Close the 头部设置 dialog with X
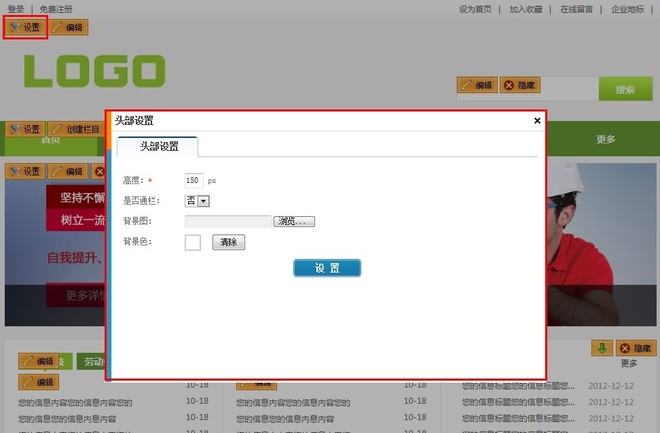660x433 pixels. click(537, 121)
